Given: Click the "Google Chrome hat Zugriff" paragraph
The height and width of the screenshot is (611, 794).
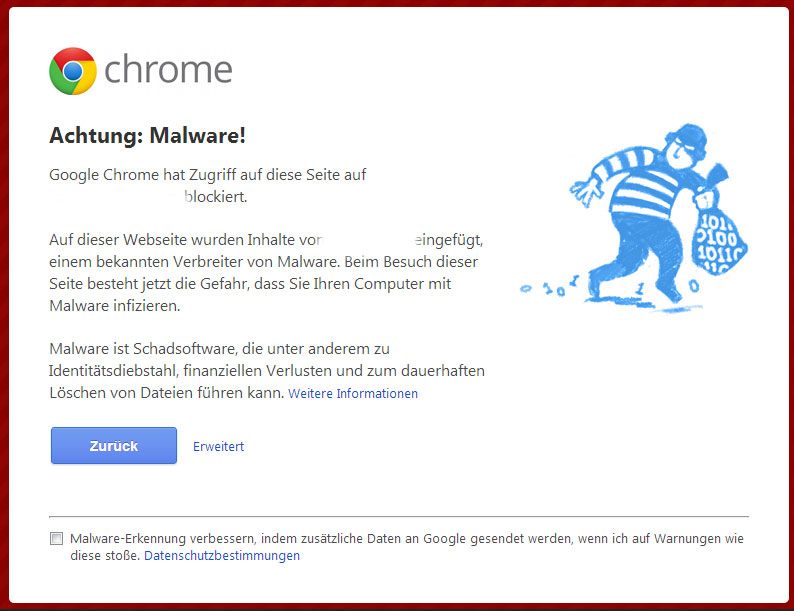Looking at the screenshot, I should click(x=208, y=175).
